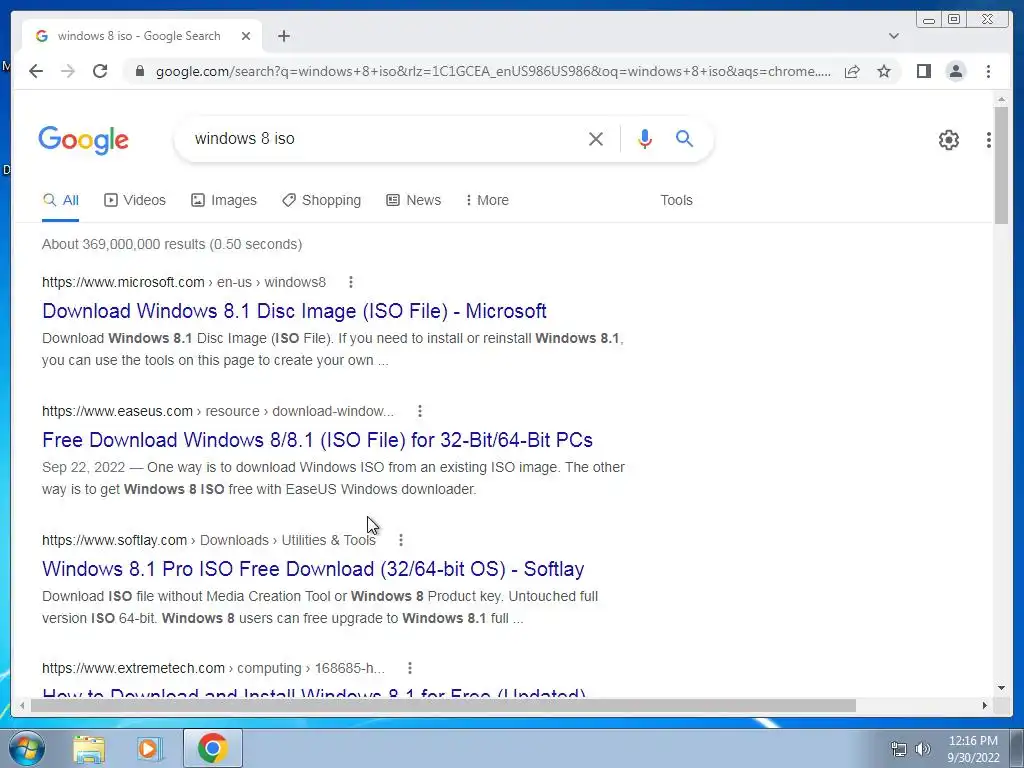Image resolution: width=1024 pixels, height=768 pixels.
Task: Click the taskbar clock showing 12:16 PM
Action: coord(973,749)
